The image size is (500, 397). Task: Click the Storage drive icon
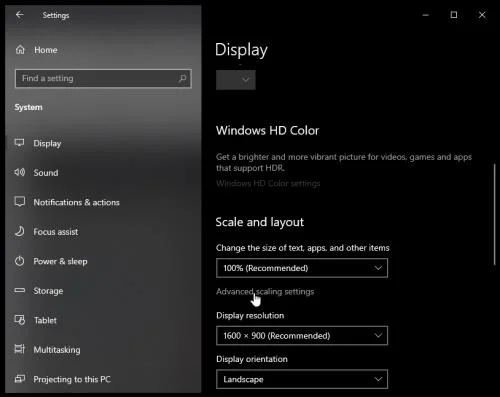point(20,290)
